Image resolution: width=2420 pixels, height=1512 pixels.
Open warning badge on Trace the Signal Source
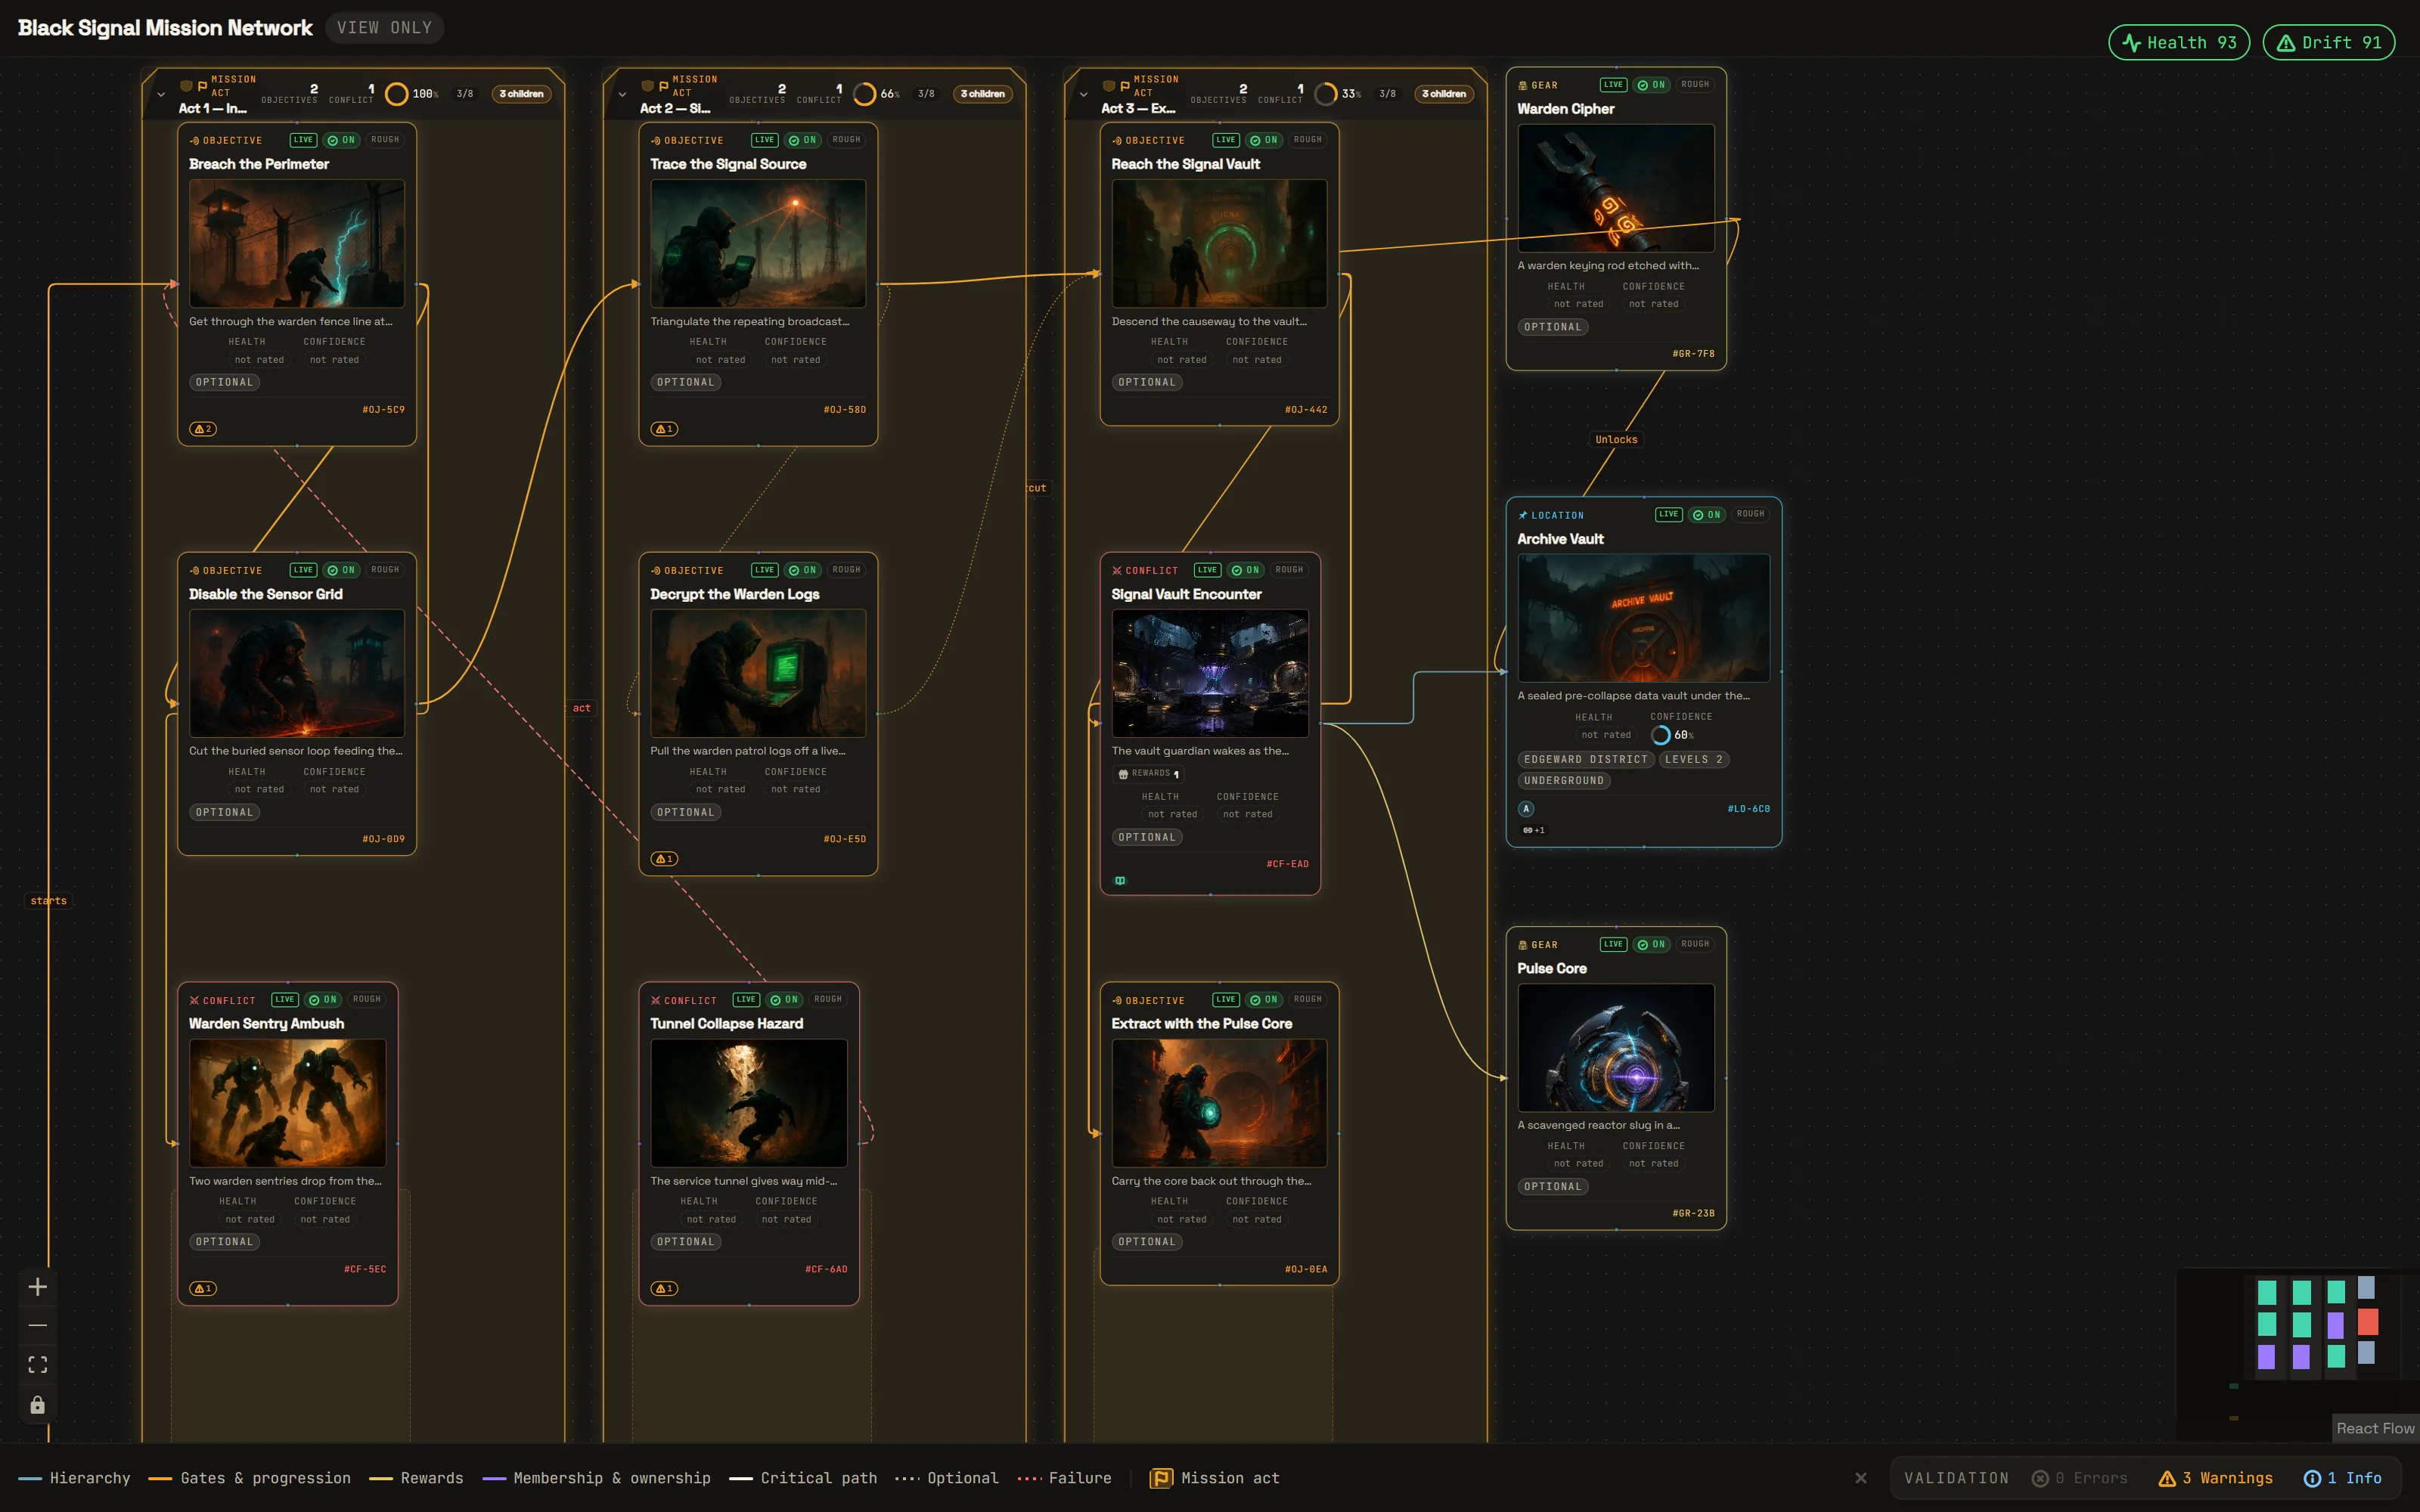pyautogui.click(x=664, y=429)
